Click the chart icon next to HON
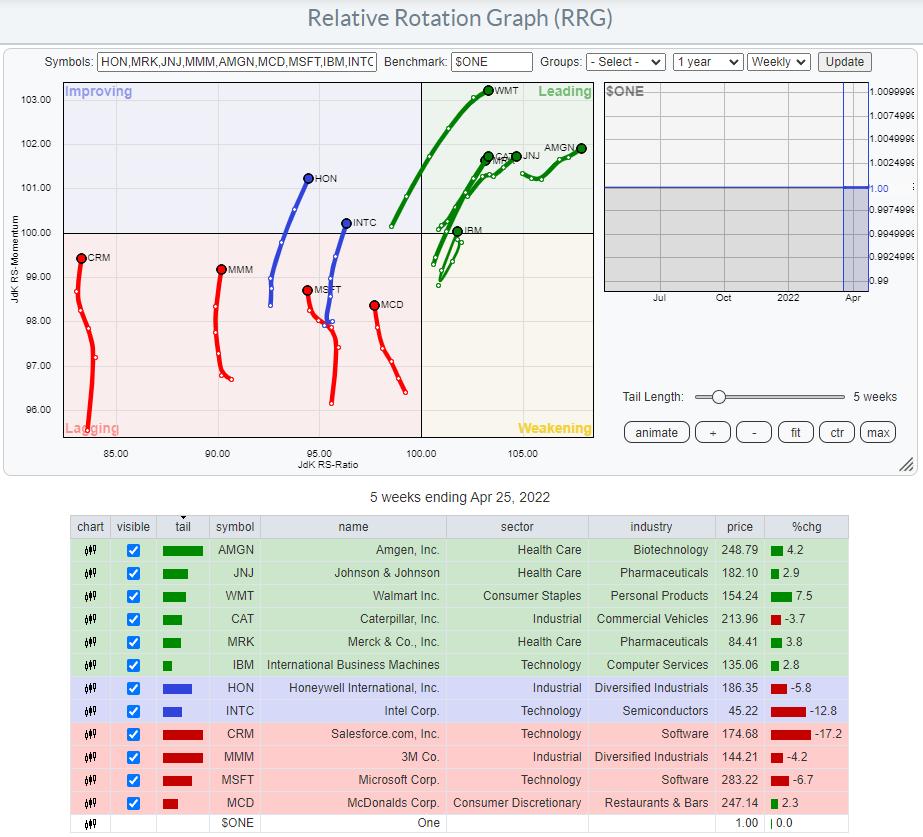Screen dimensions: 923x837 [x=90, y=688]
